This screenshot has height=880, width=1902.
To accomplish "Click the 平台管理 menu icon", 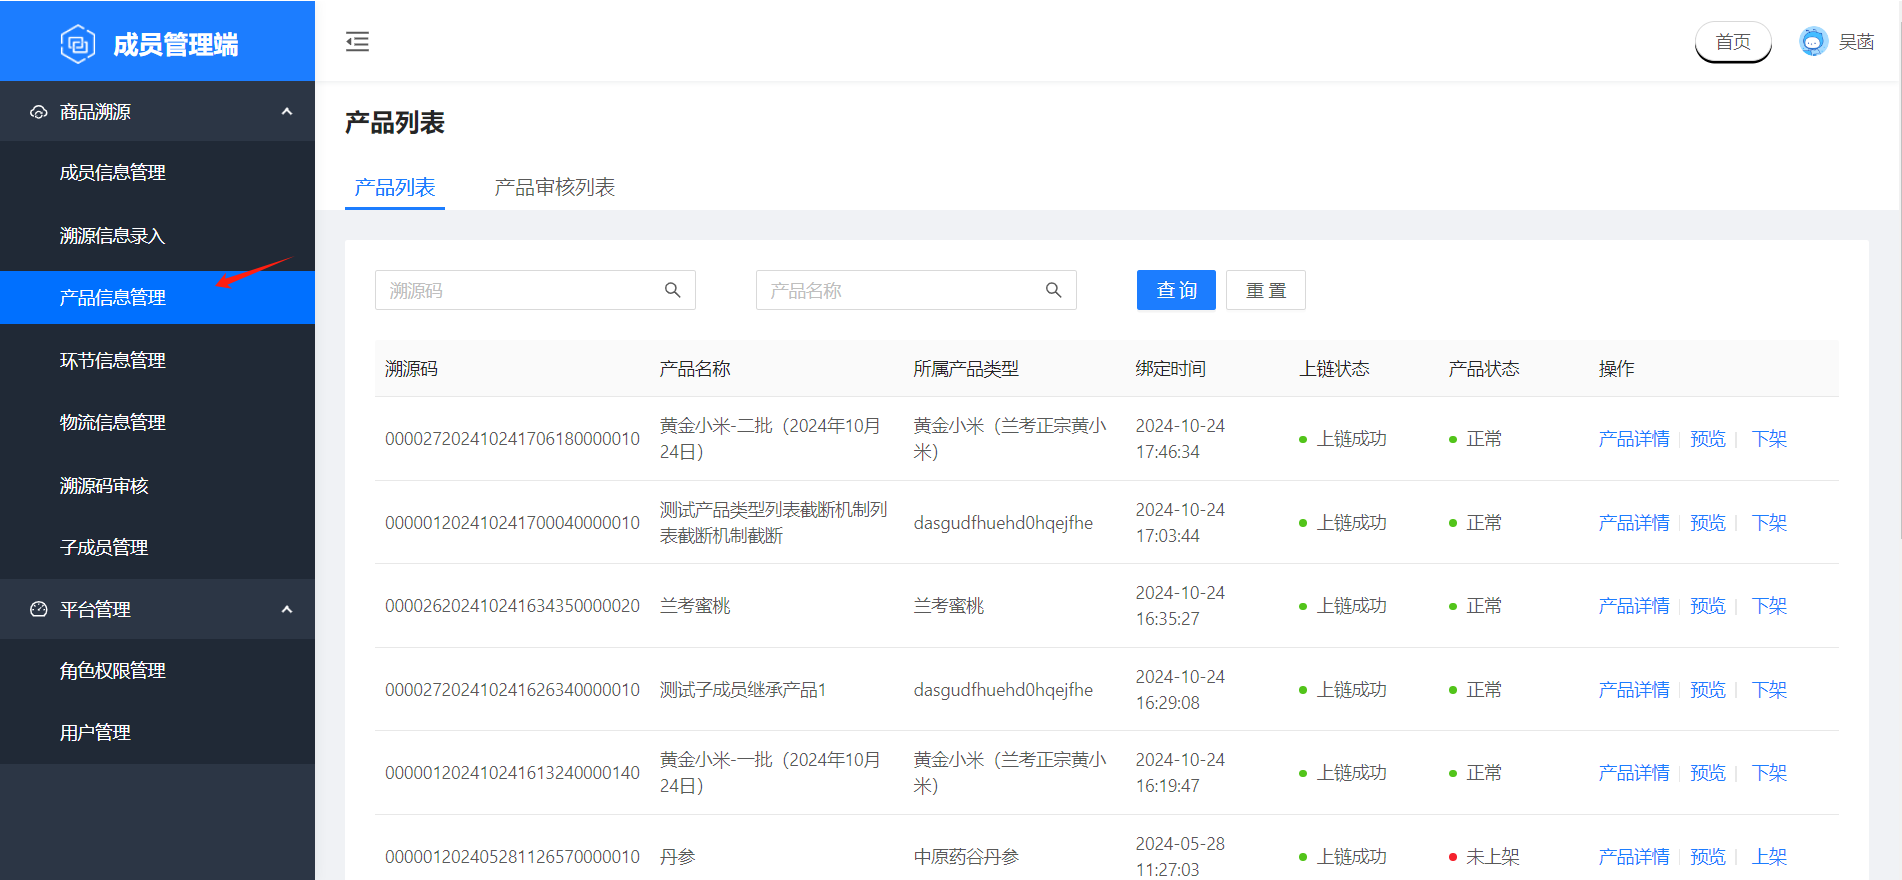I will tap(39, 609).
